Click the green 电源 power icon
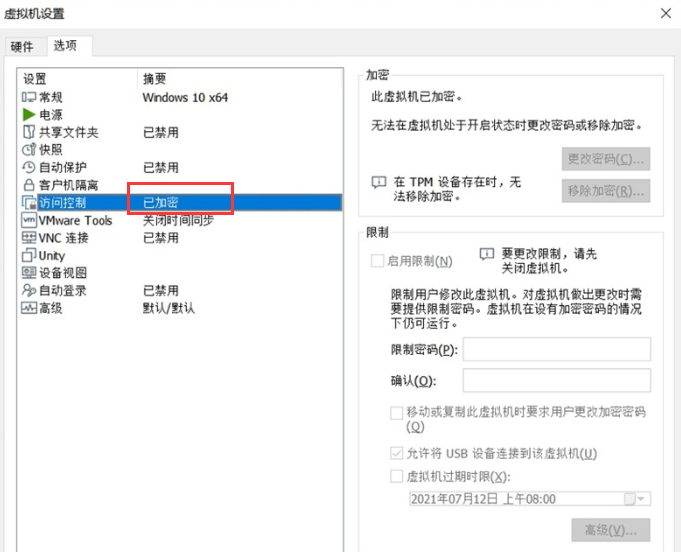Image resolution: width=681 pixels, height=552 pixels. coord(29,115)
